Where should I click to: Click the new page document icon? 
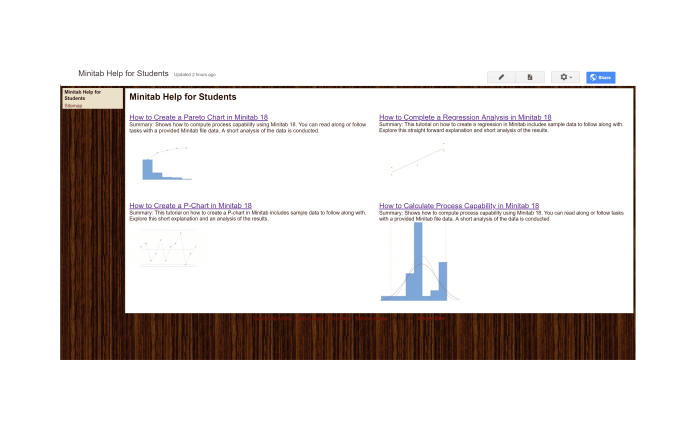click(x=530, y=77)
